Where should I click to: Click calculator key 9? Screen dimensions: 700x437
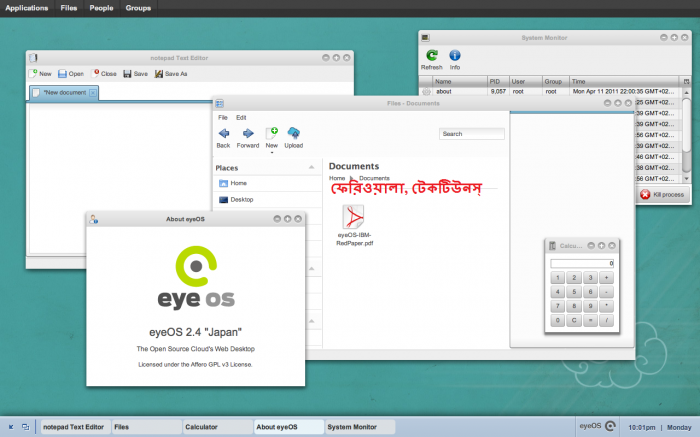(590, 306)
